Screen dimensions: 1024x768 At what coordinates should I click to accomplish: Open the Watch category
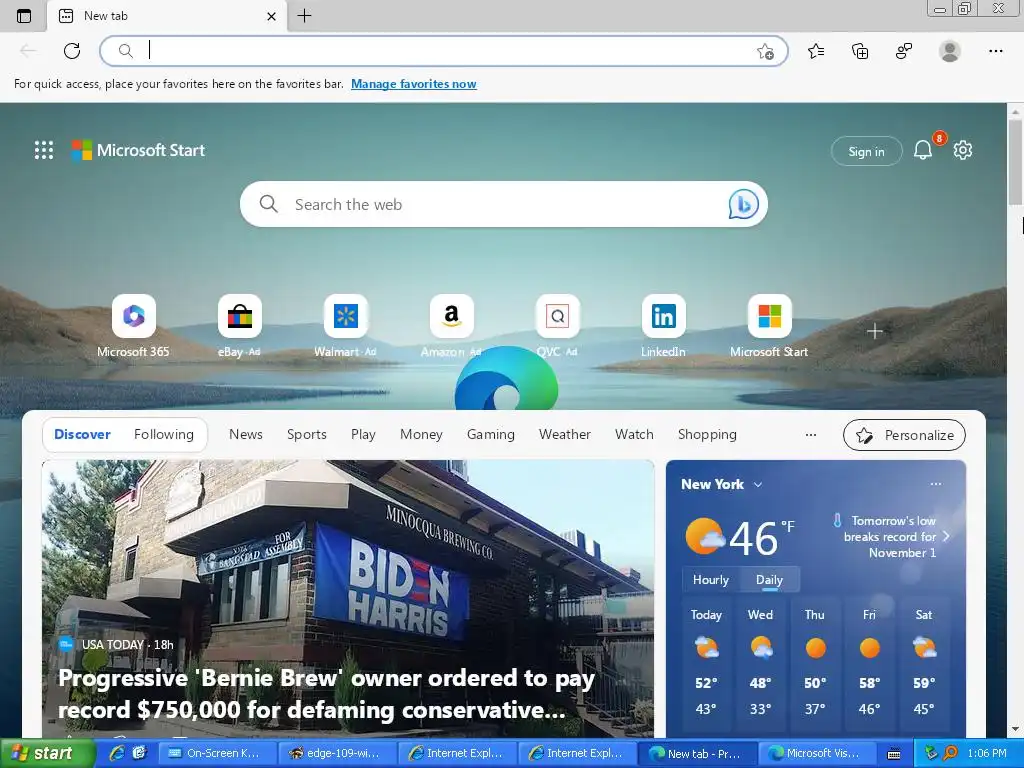(x=634, y=434)
